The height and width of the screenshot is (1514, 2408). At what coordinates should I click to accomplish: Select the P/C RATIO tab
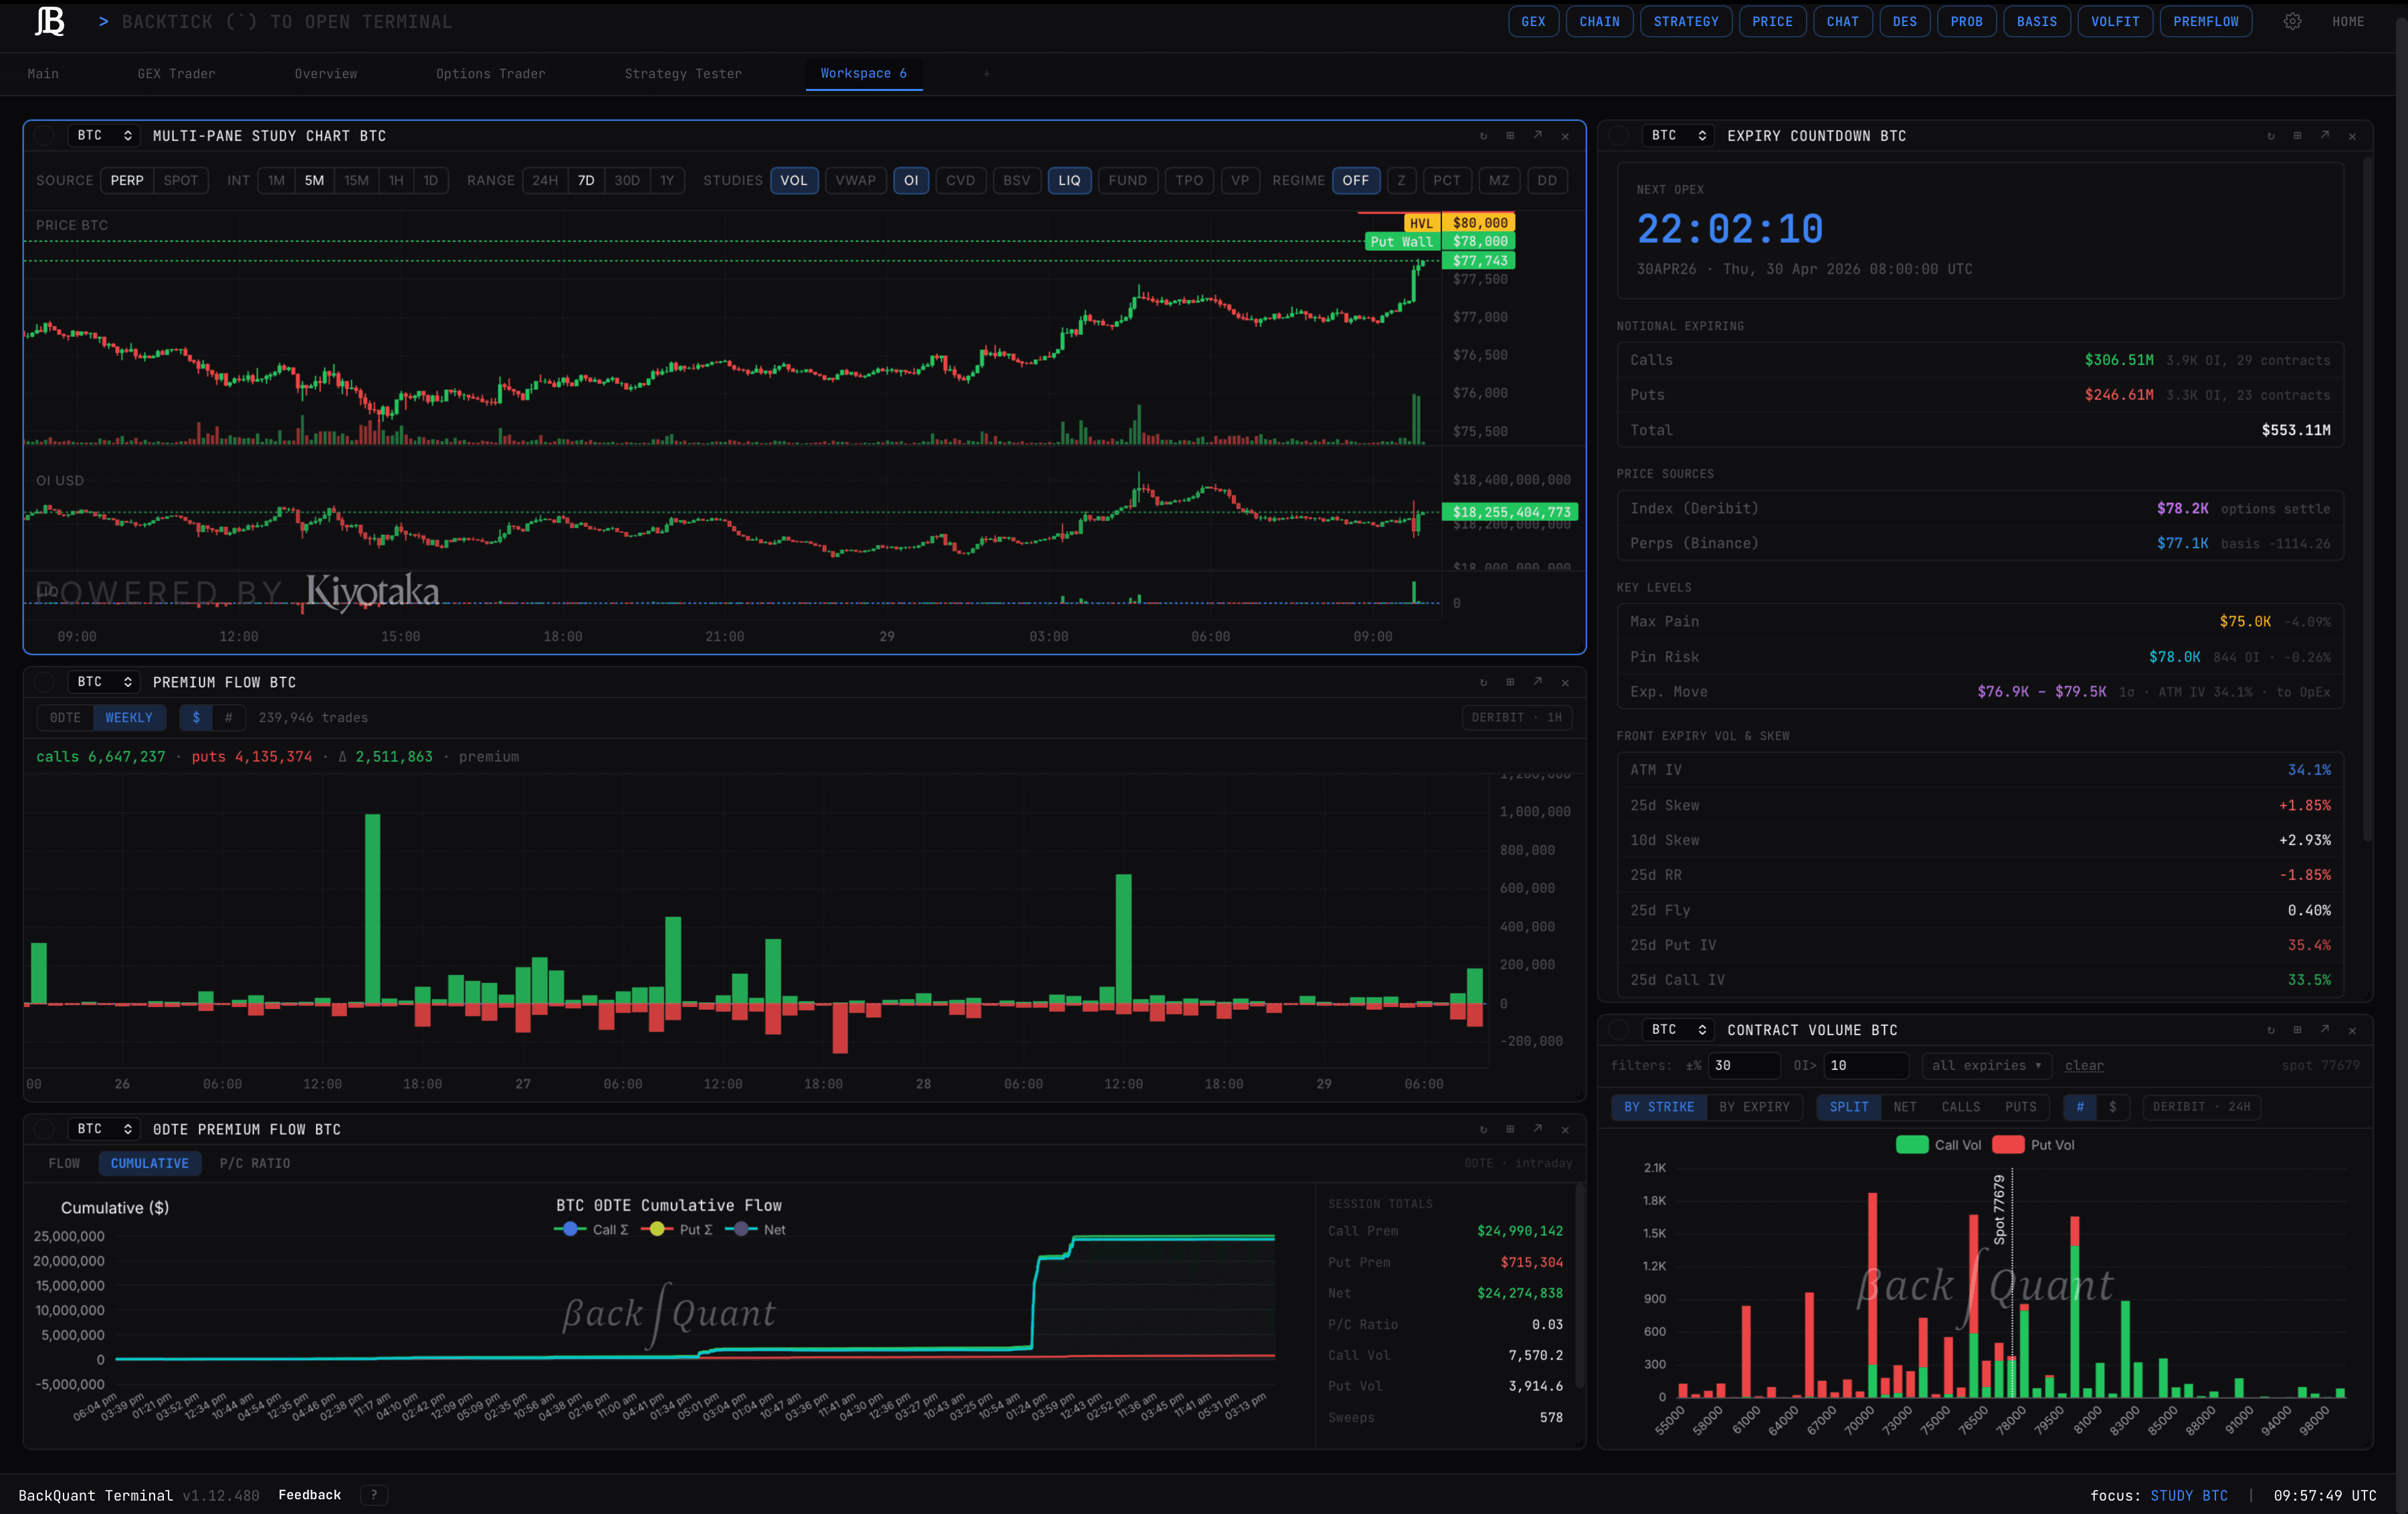click(255, 1164)
